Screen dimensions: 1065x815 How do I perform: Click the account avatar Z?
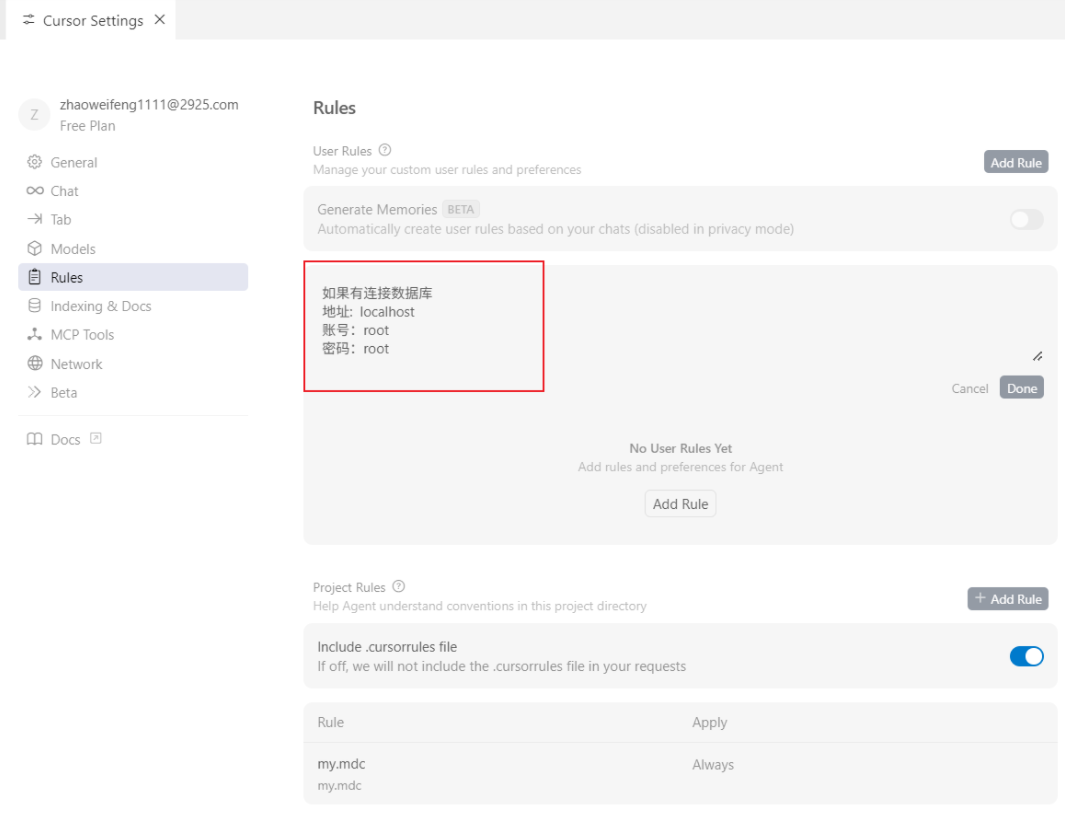click(34, 115)
